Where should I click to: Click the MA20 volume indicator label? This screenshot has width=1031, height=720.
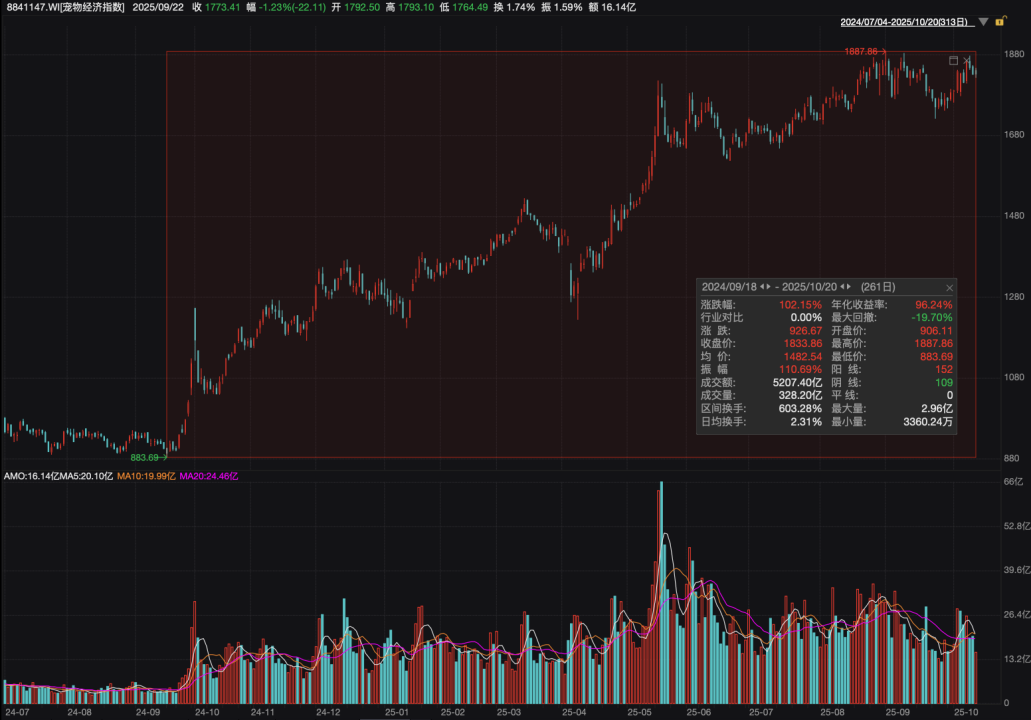click(208, 476)
